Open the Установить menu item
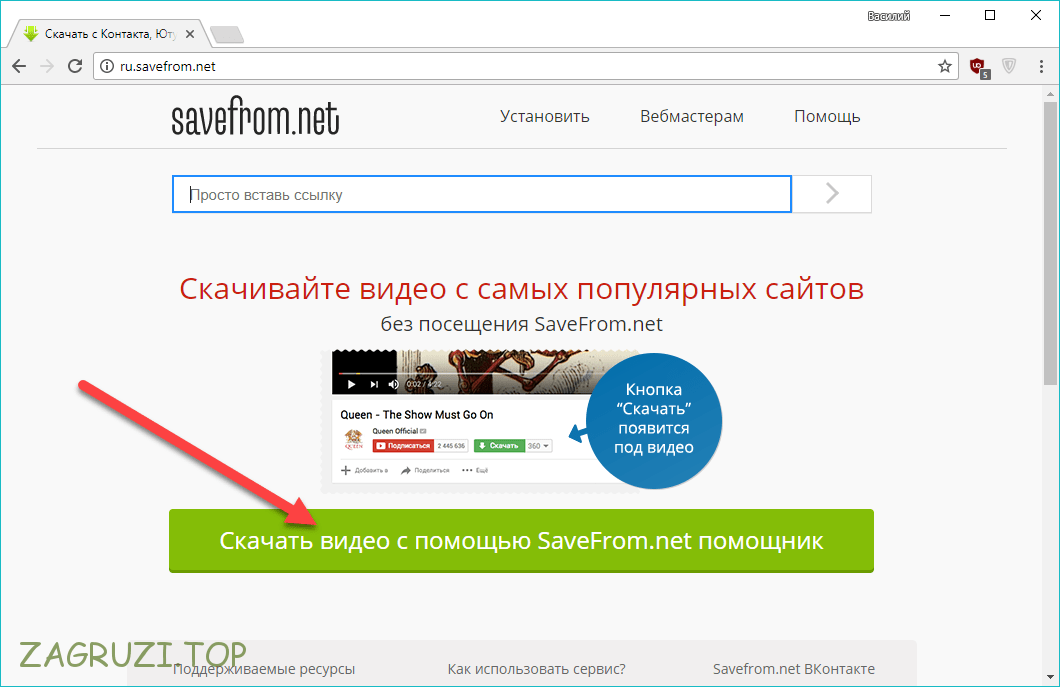 (544, 116)
